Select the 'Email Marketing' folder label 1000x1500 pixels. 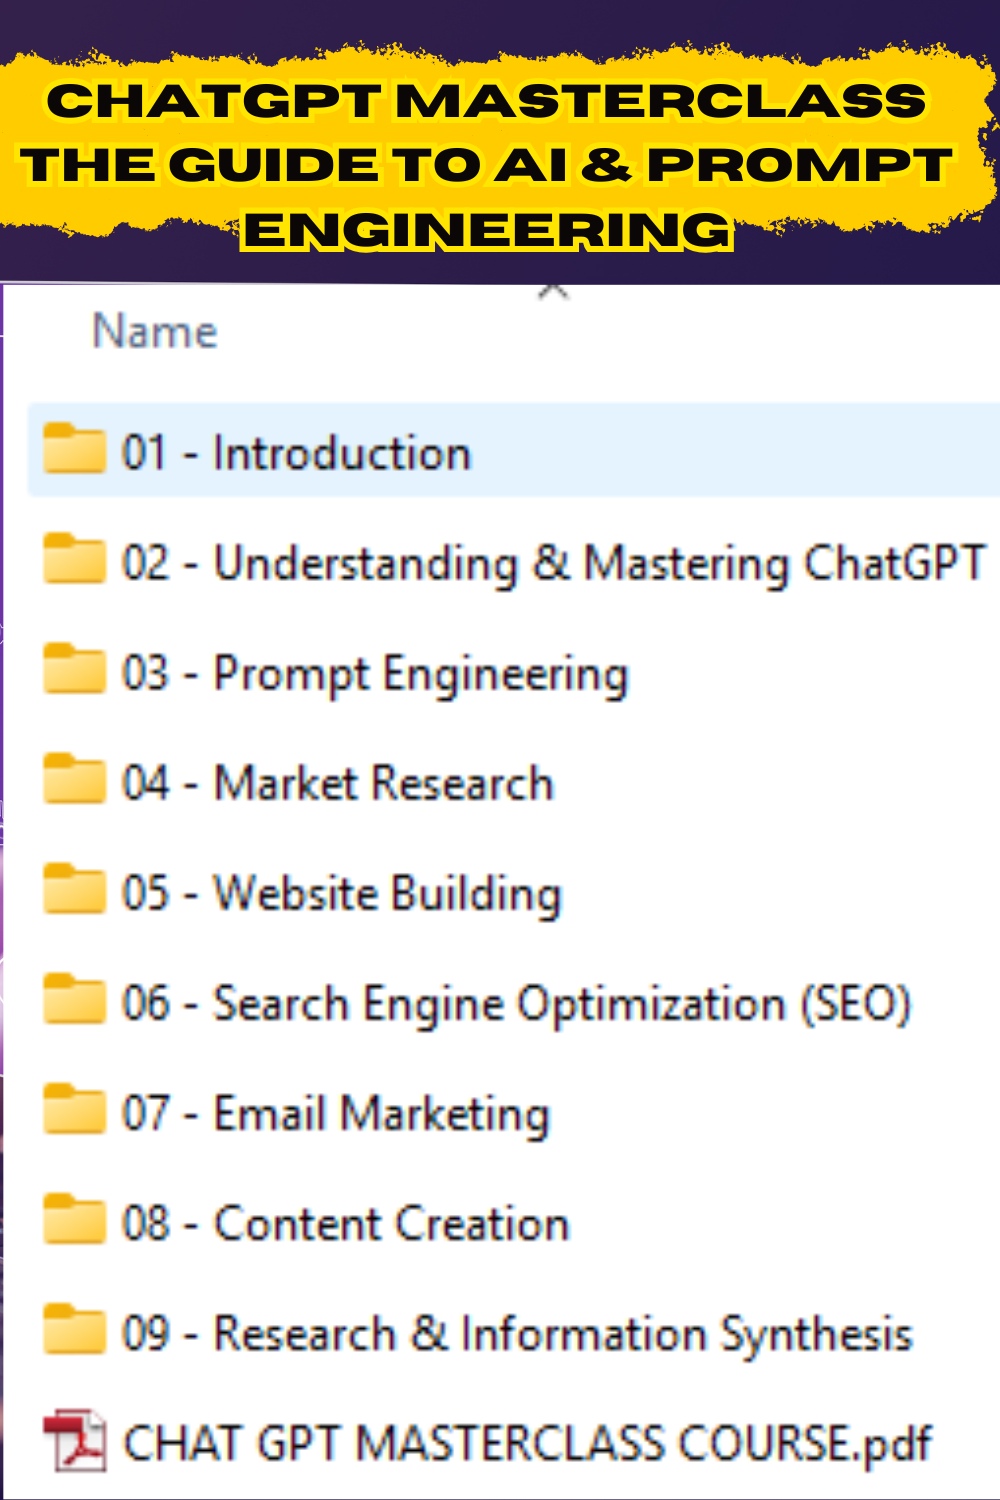(x=382, y=1114)
